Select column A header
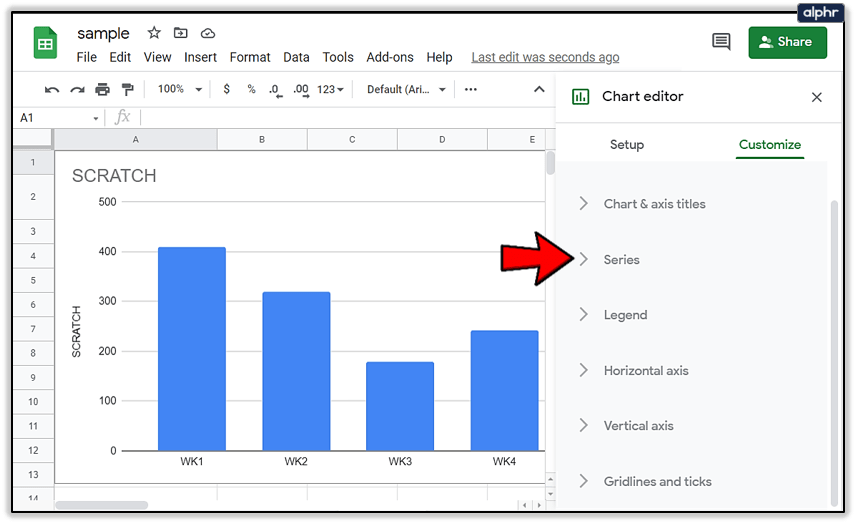This screenshot has width=856, height=524. point(135,140)
